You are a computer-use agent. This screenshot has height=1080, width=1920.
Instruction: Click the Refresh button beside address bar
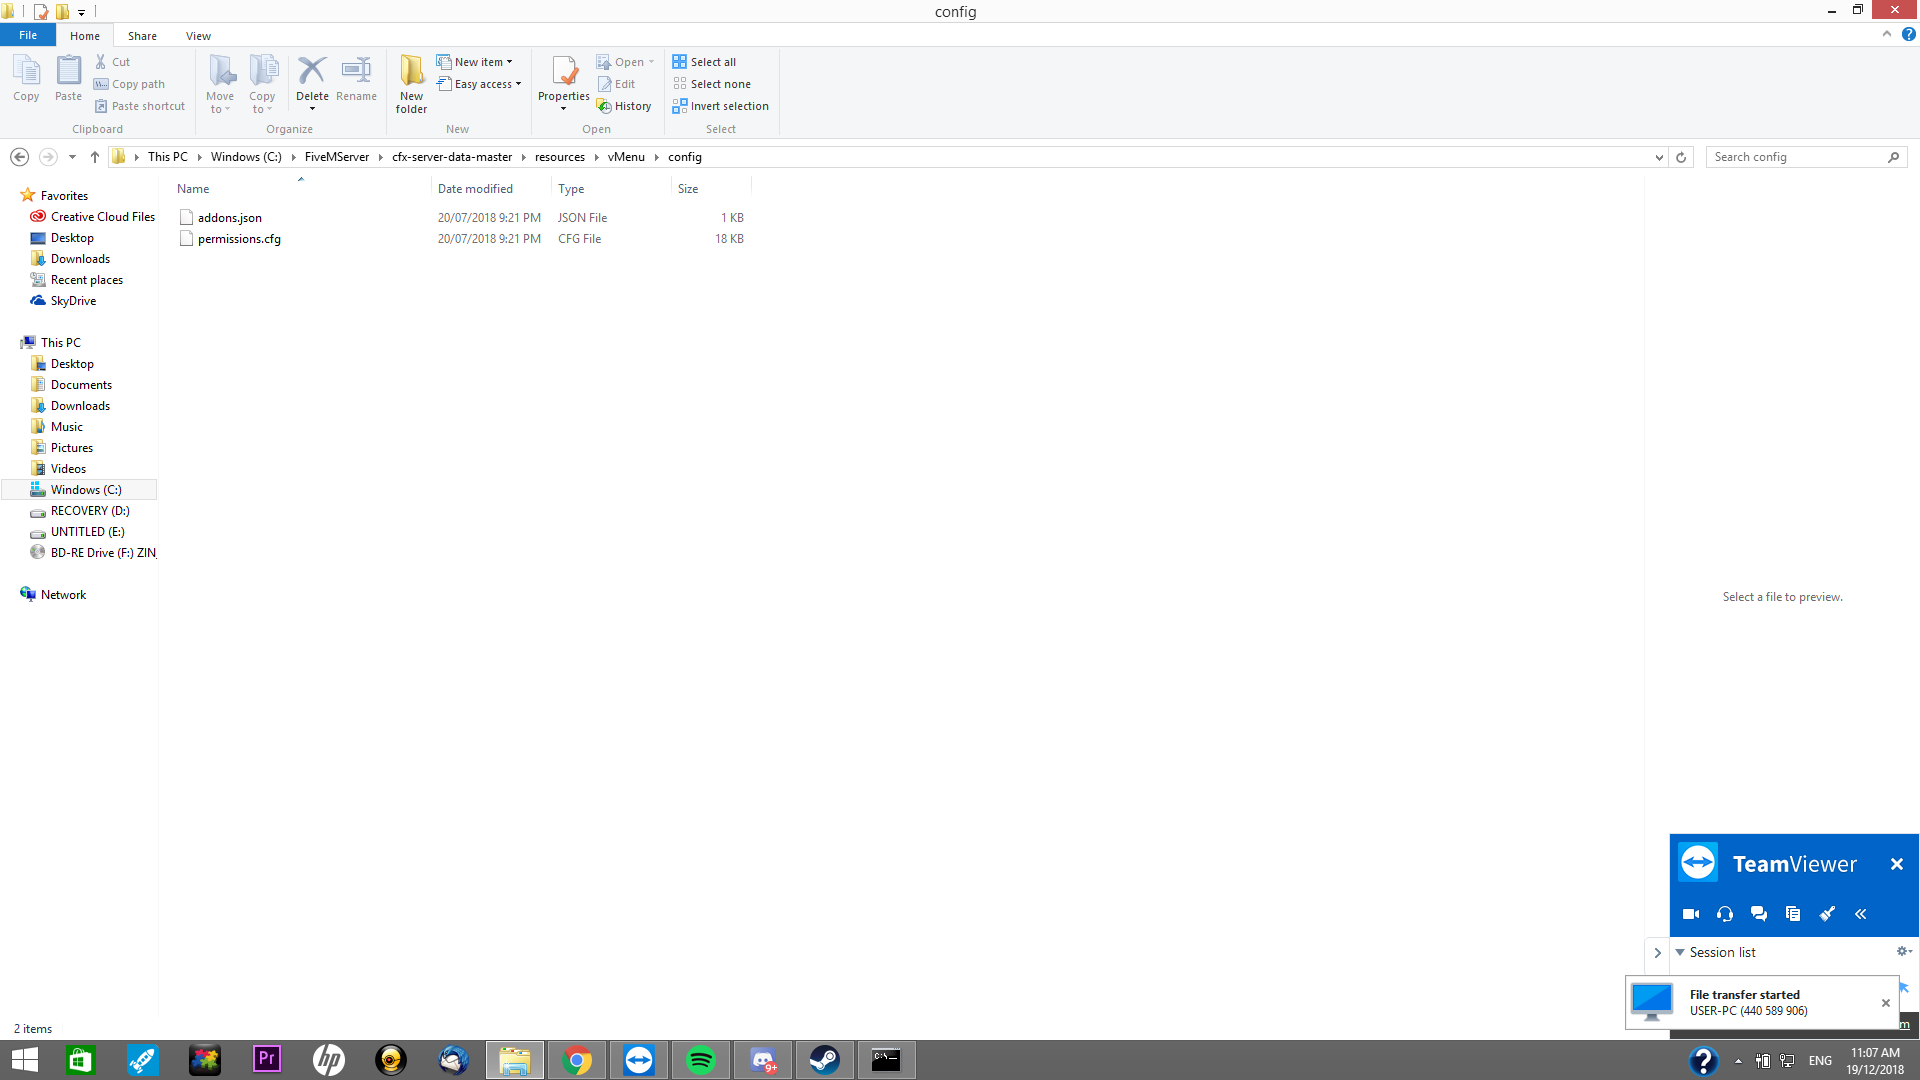[x=1681, y=157]
